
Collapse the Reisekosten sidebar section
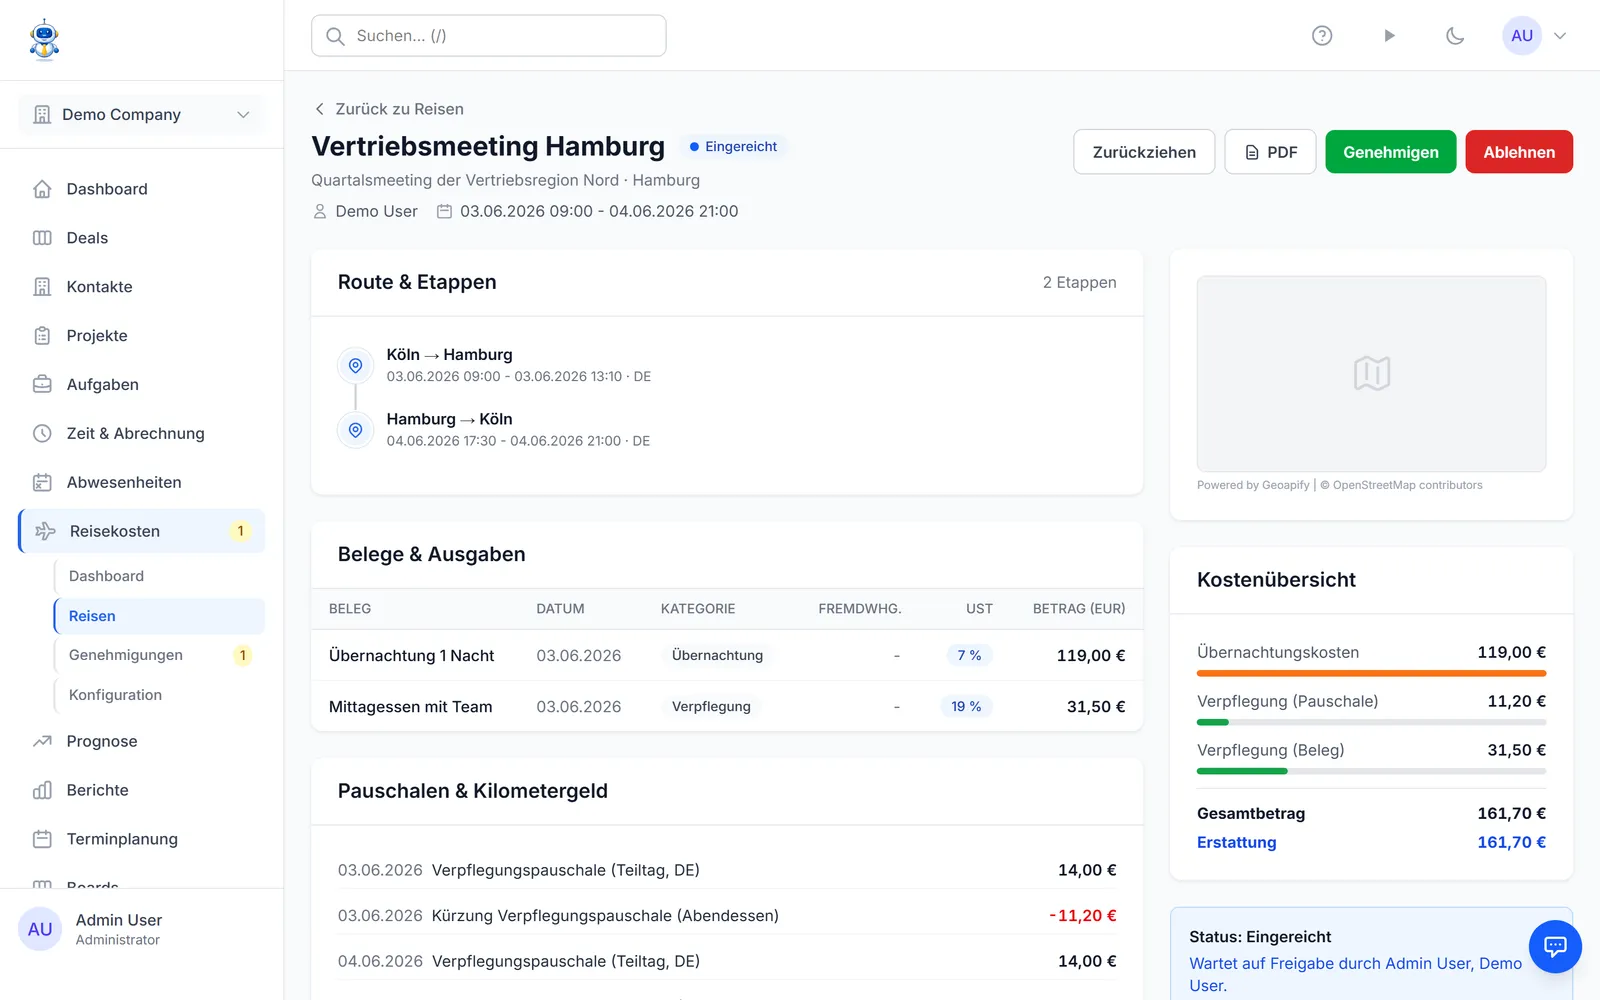pyautogui.click(x=141, y=531)
